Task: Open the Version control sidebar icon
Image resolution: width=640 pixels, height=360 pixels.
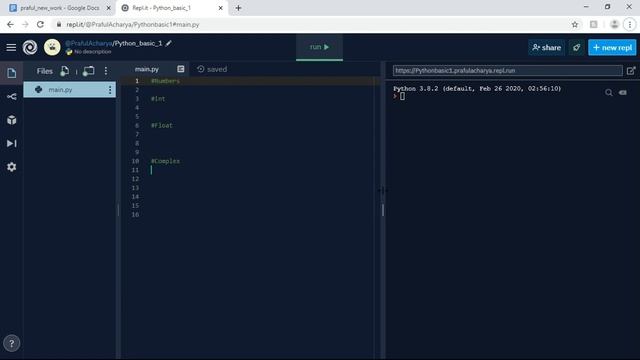Action: pyautogui.click(x=11, y=97)
